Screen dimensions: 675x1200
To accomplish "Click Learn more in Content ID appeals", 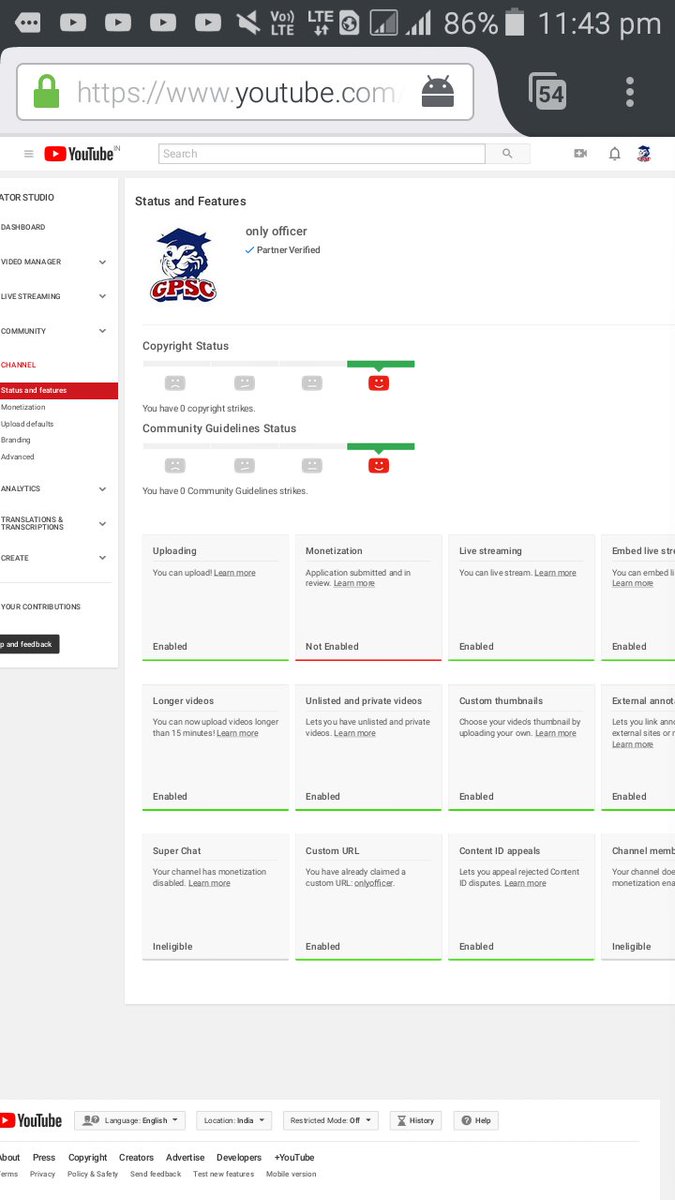I will (525, 883).
